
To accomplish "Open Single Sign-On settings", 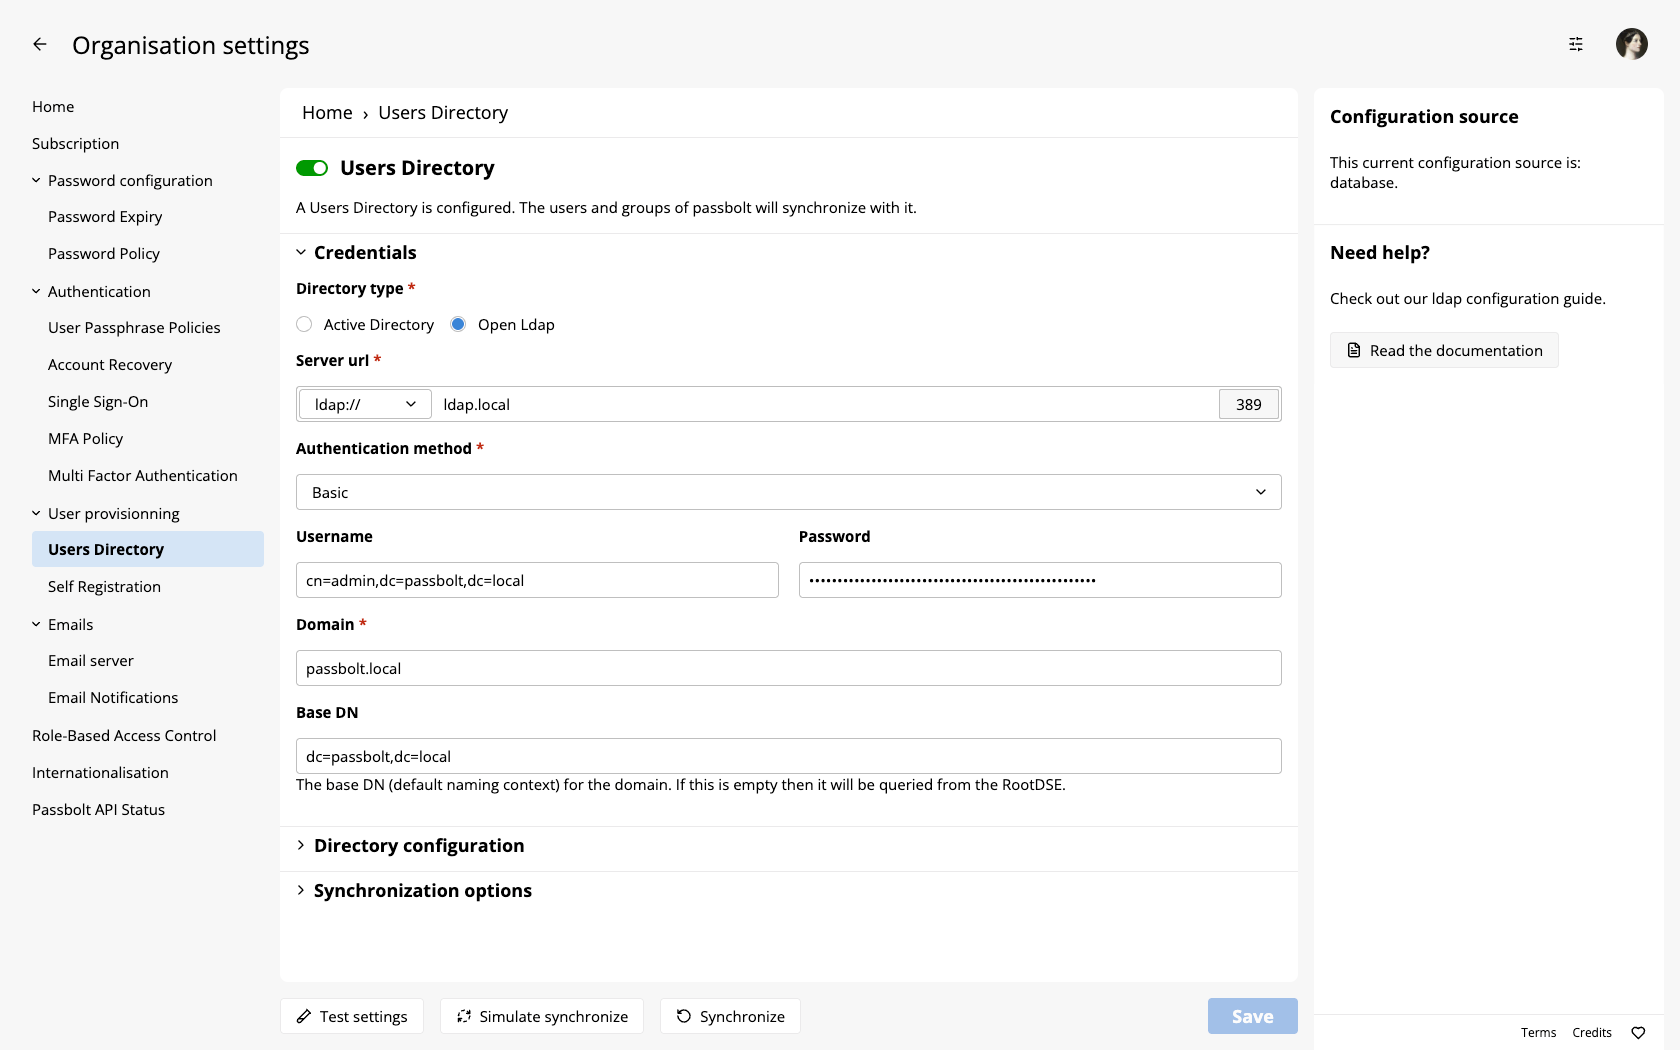I will pyautogui.click(x=98, y=401).
